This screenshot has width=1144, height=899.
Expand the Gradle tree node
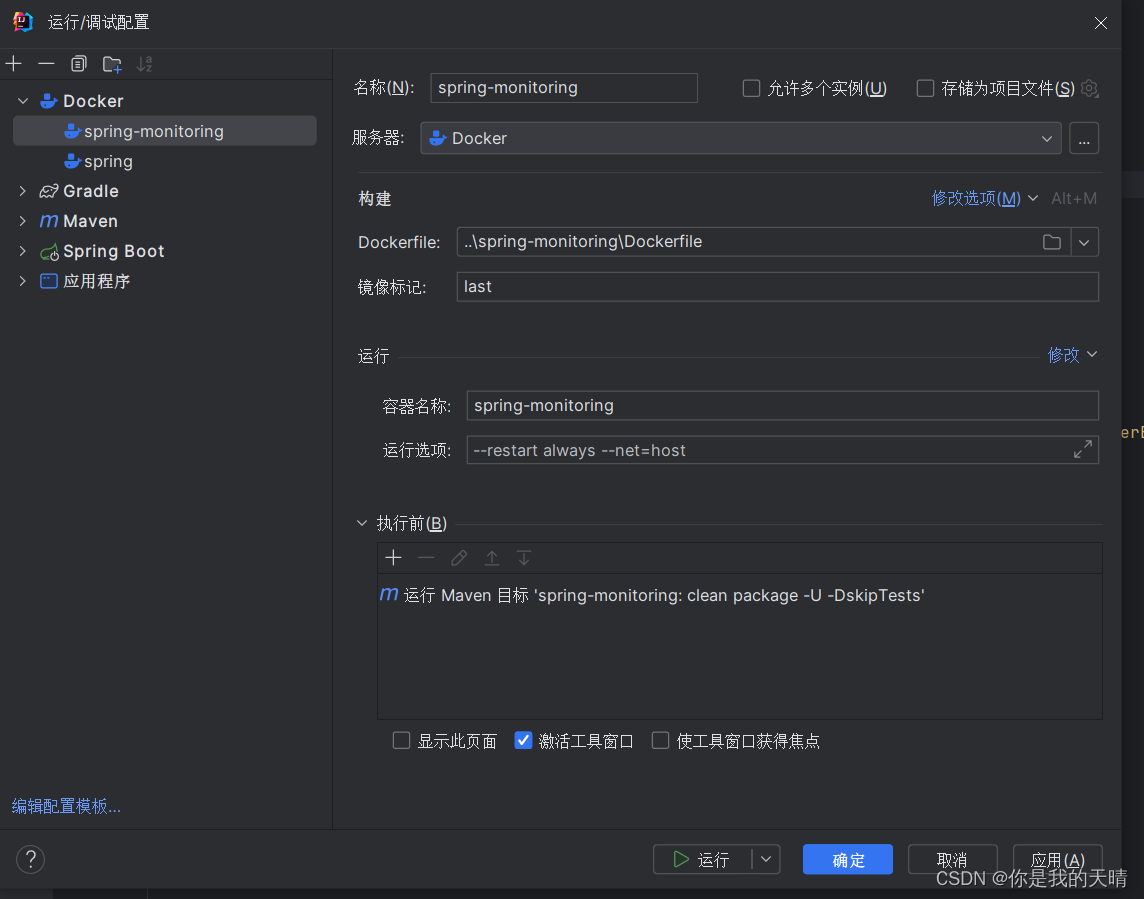tap(23, 191)
